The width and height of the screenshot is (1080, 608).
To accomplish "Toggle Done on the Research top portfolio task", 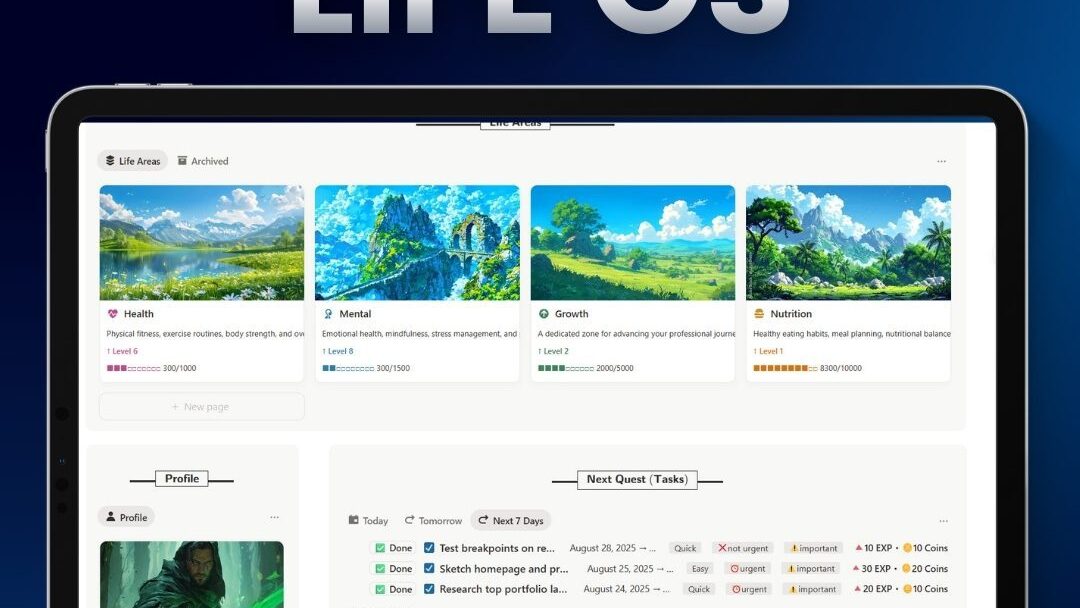I will (x=382, y=589).
